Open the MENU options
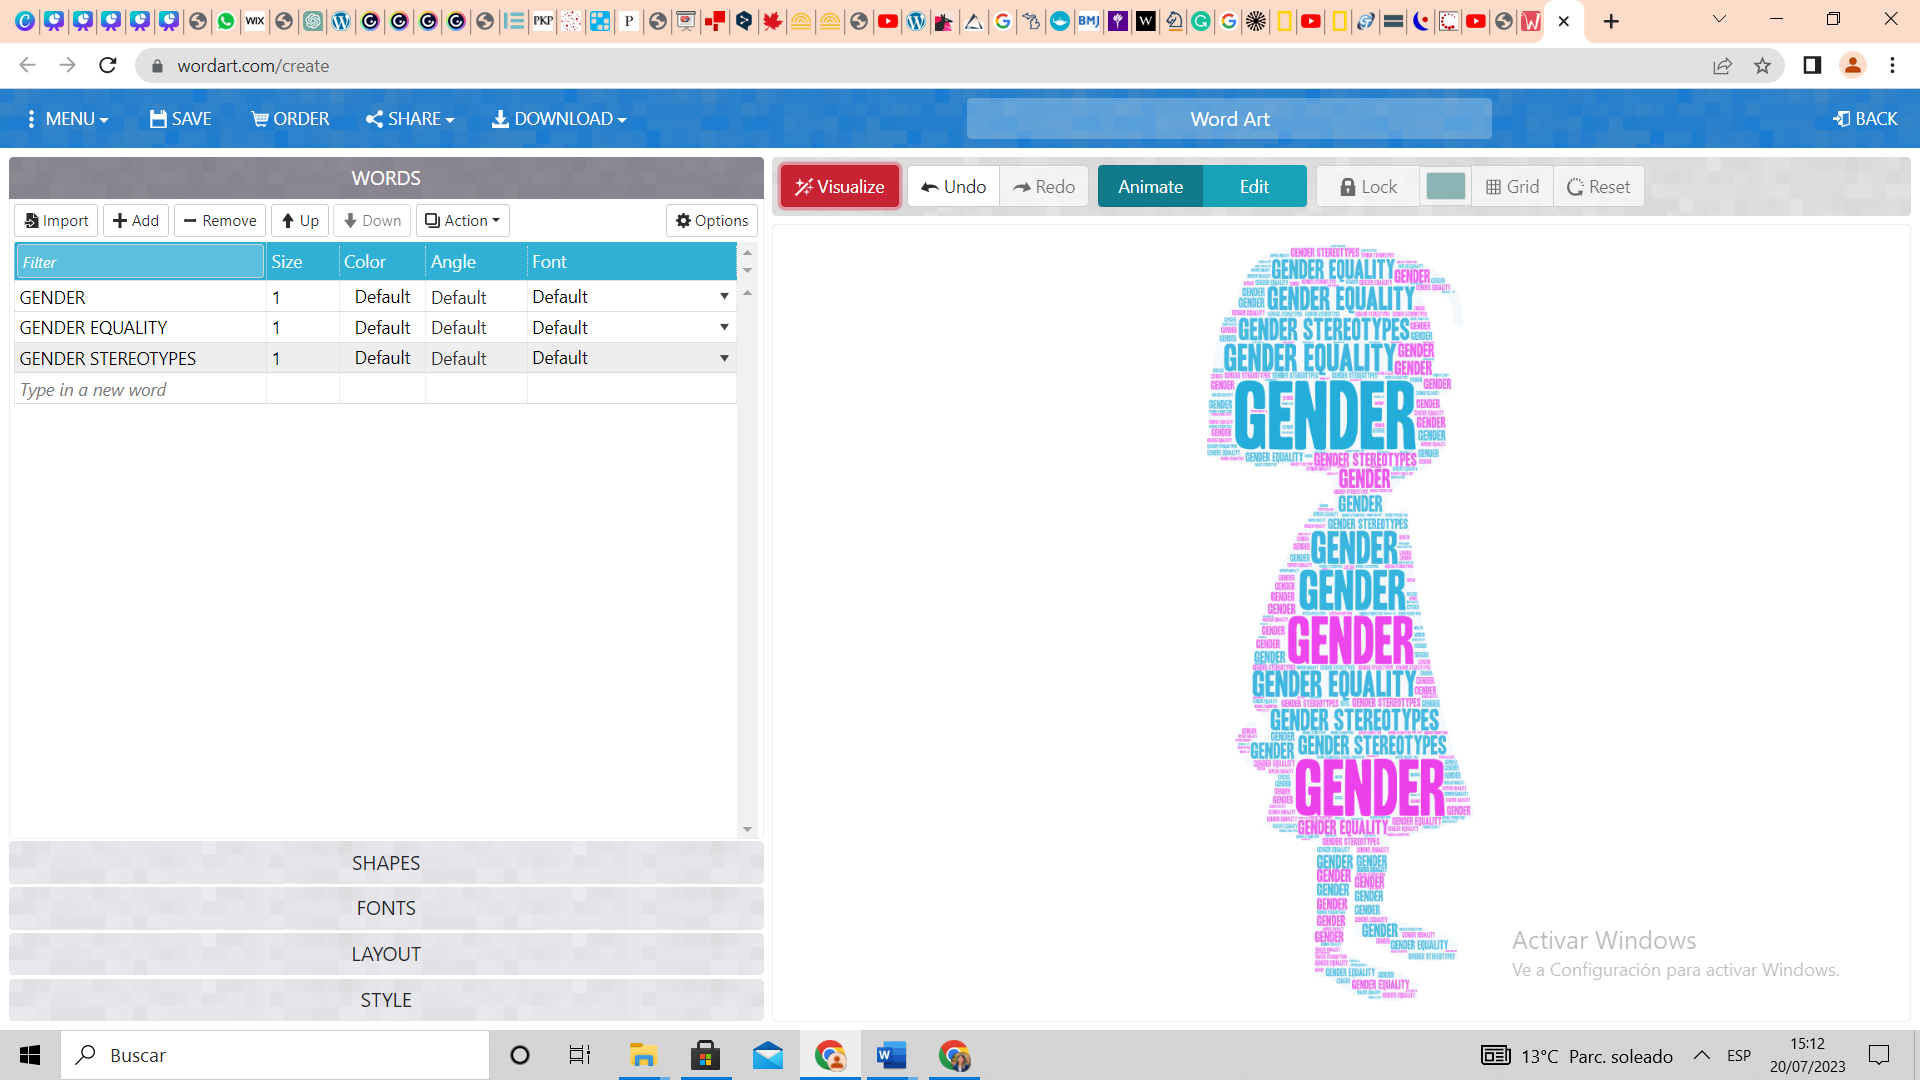This screenshot has width=1920, height=1080. 66,118
